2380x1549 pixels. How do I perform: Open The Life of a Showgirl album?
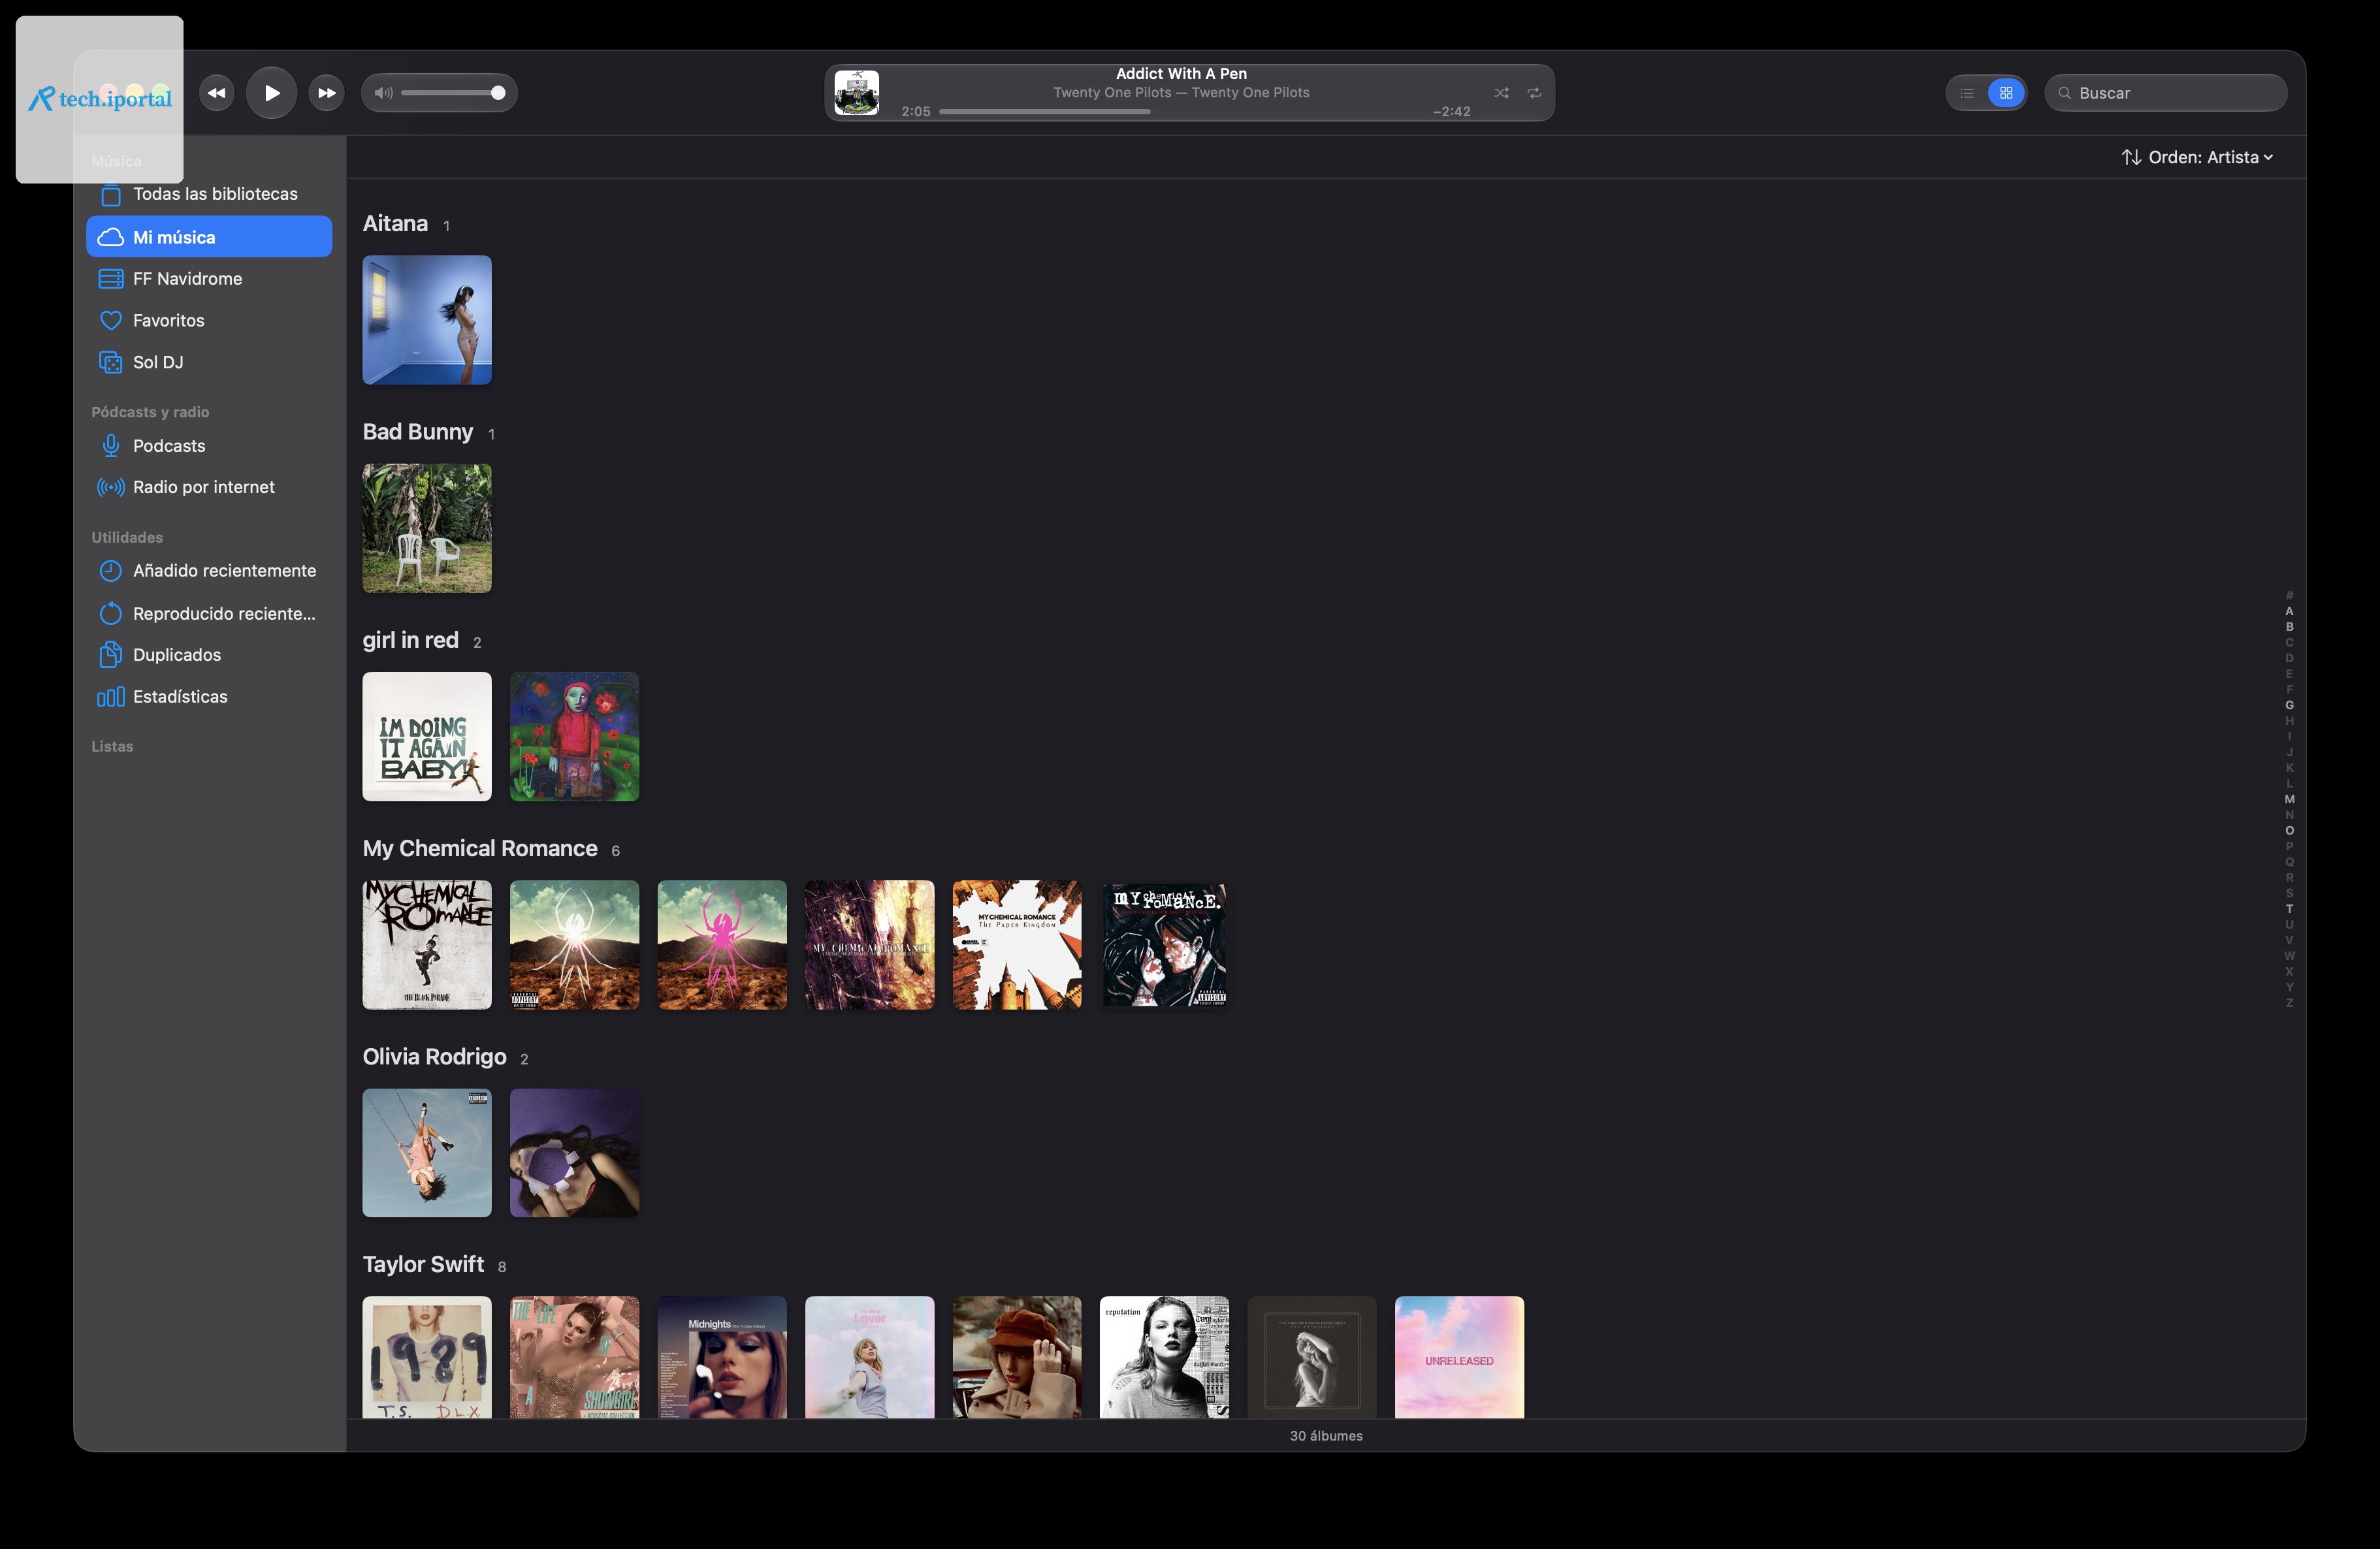click(x=574, y=1357)
